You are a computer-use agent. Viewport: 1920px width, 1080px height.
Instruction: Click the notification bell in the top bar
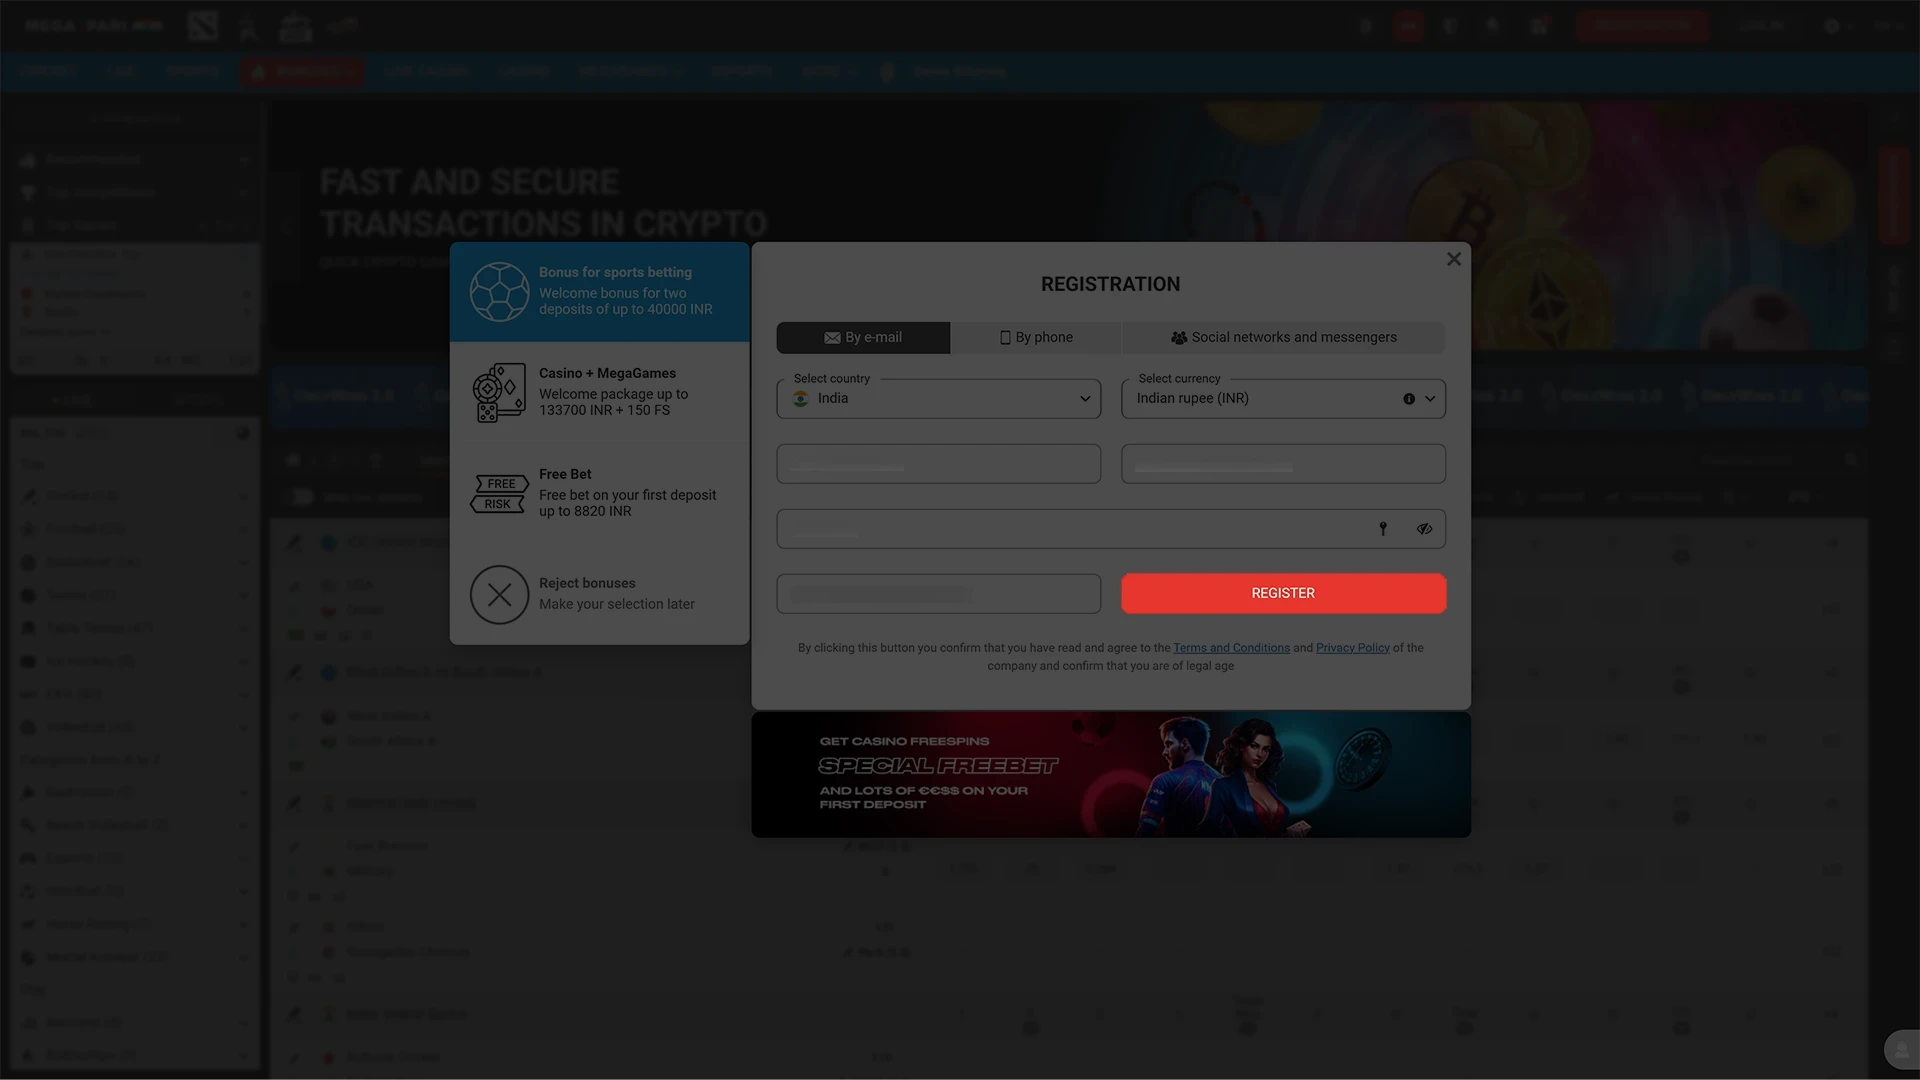tap(1492, 25)
